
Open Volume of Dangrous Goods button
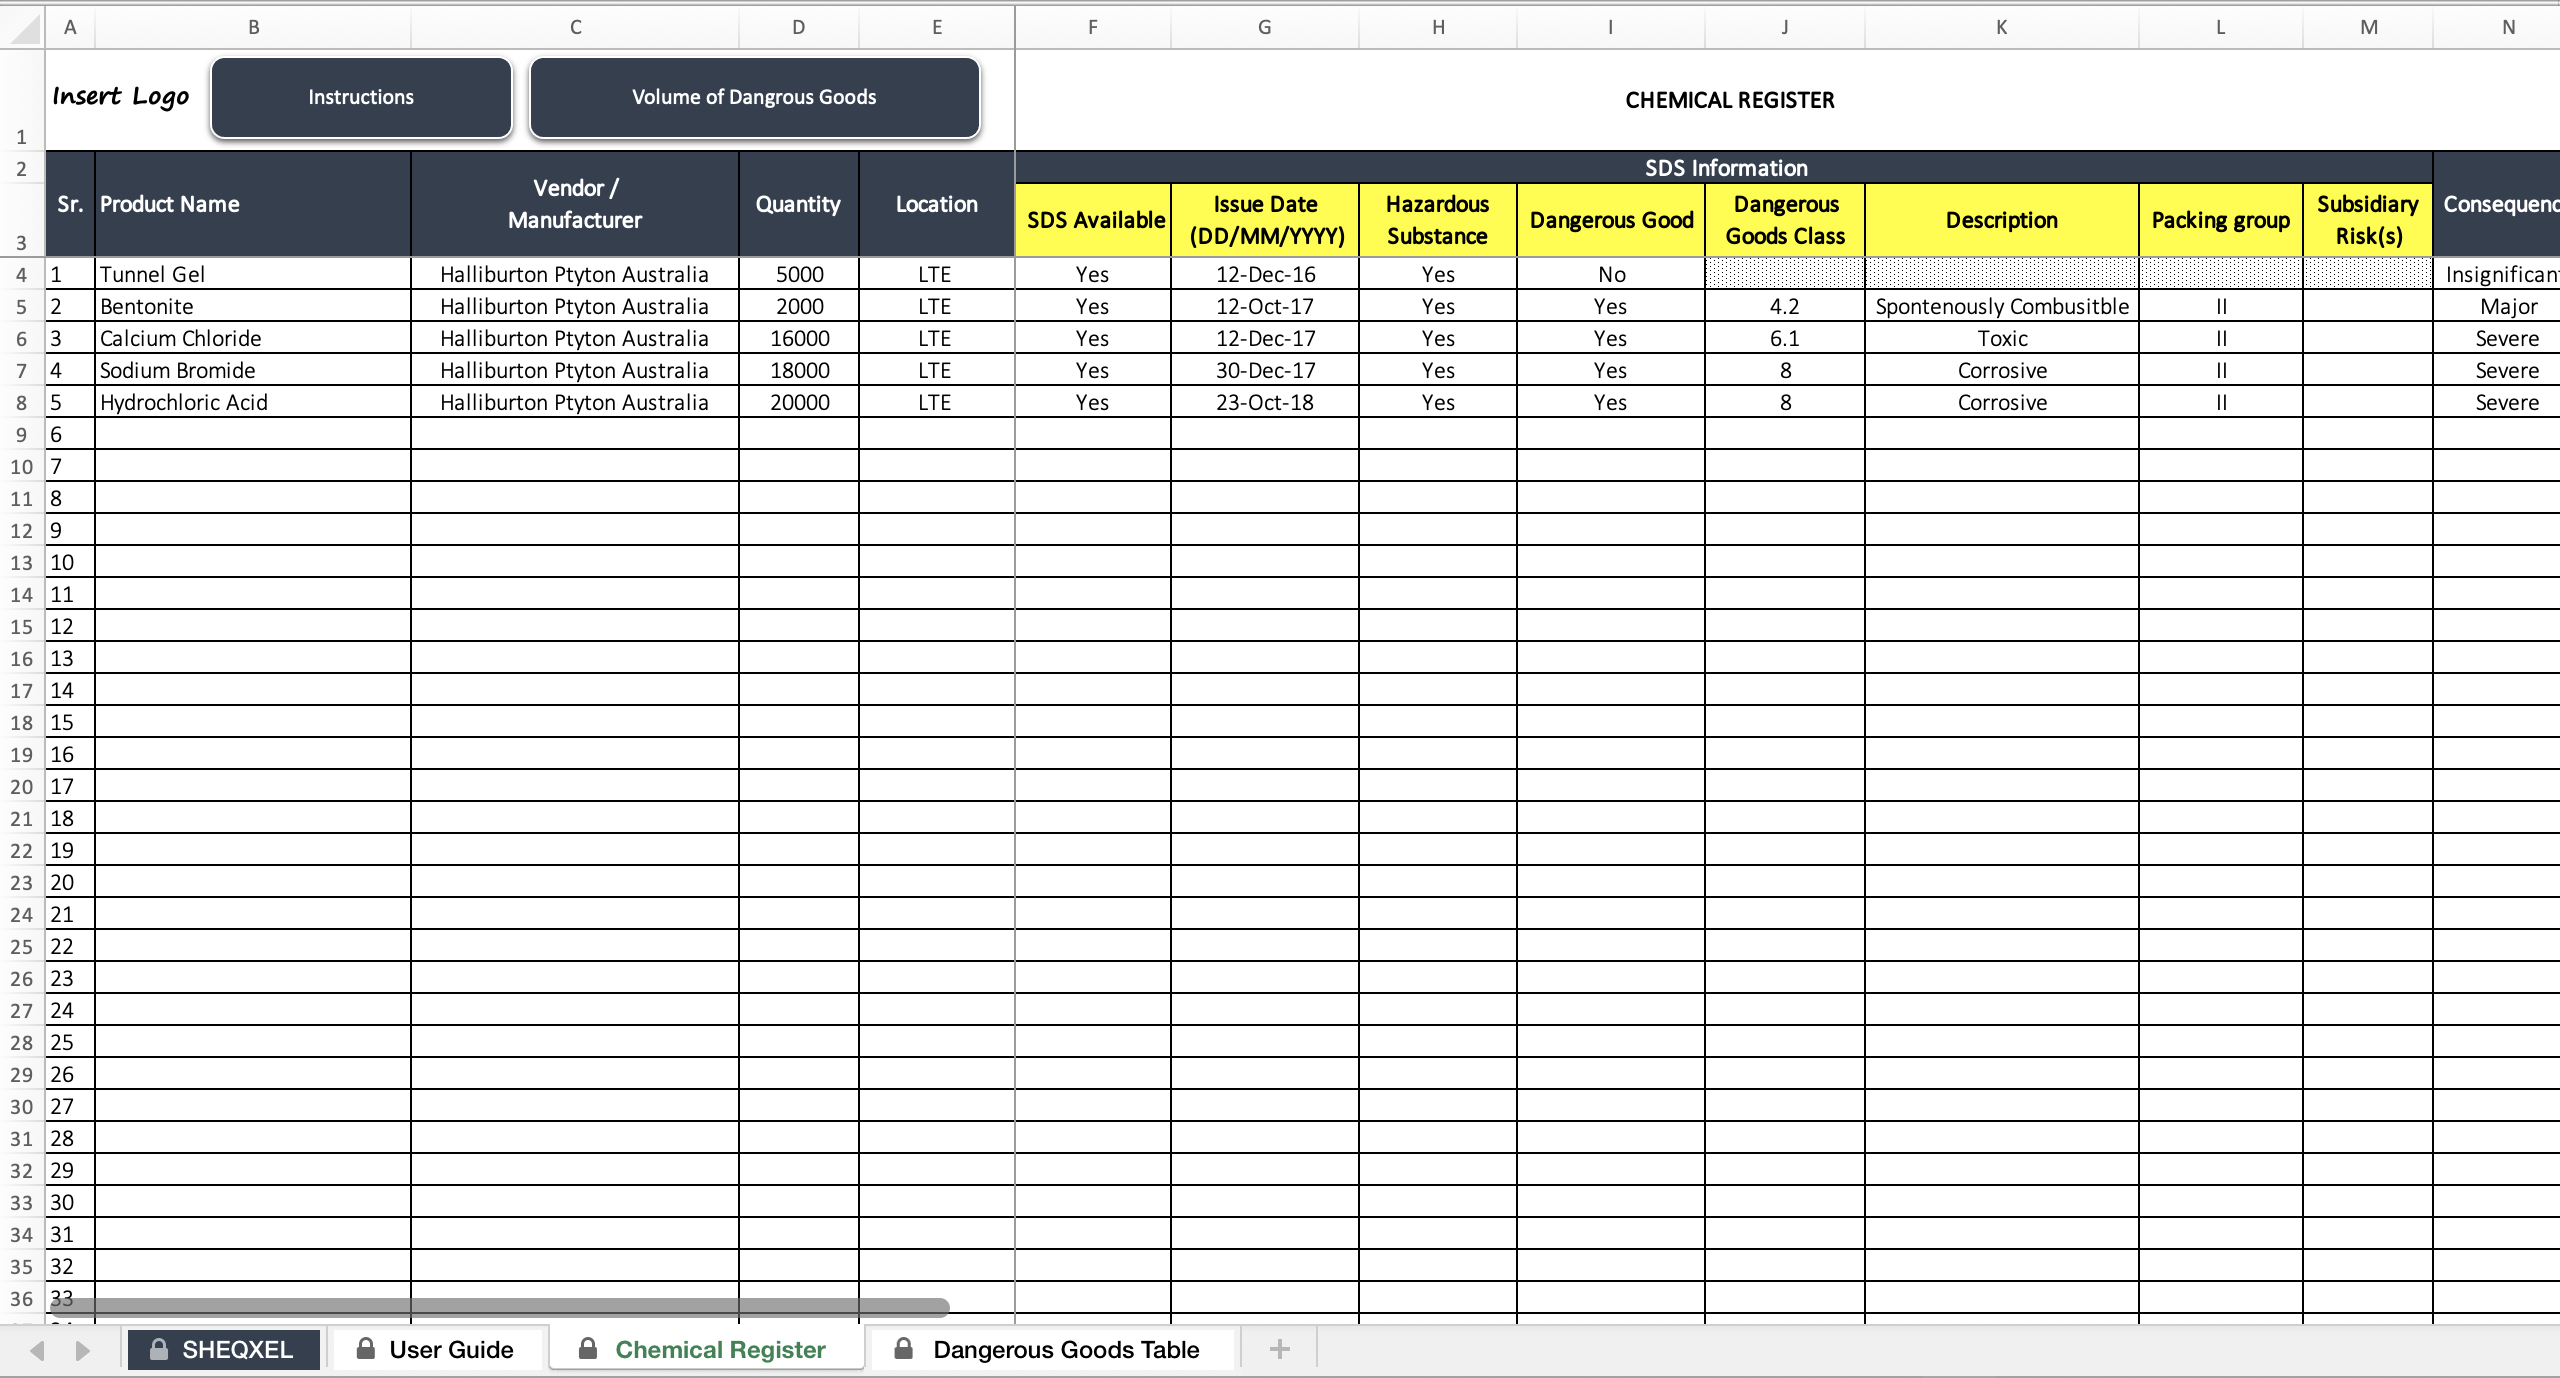click(x=754, y=97)
